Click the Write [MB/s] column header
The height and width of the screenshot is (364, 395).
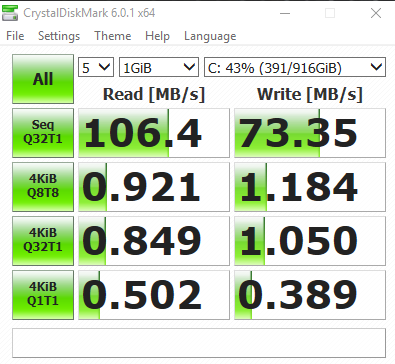(310, 95)
